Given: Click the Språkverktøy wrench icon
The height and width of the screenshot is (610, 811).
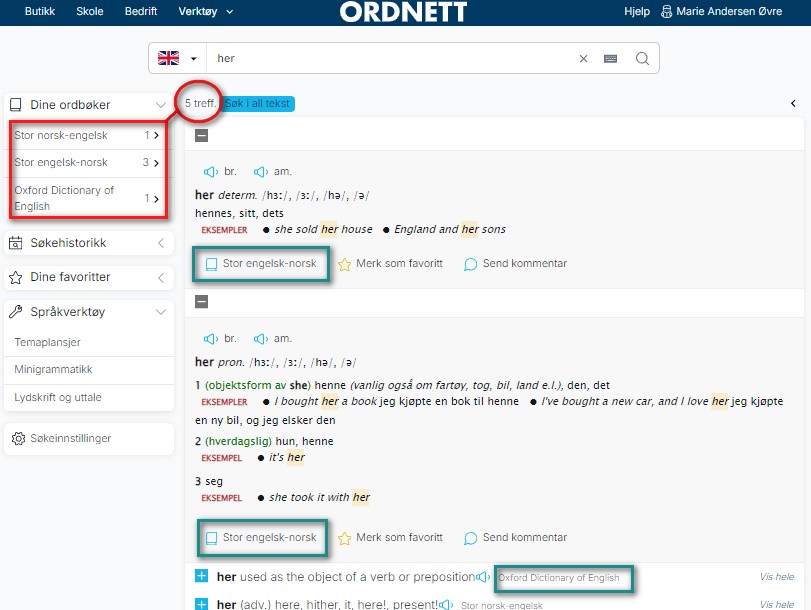Looking at the screenshot, I should pos(16,311).
